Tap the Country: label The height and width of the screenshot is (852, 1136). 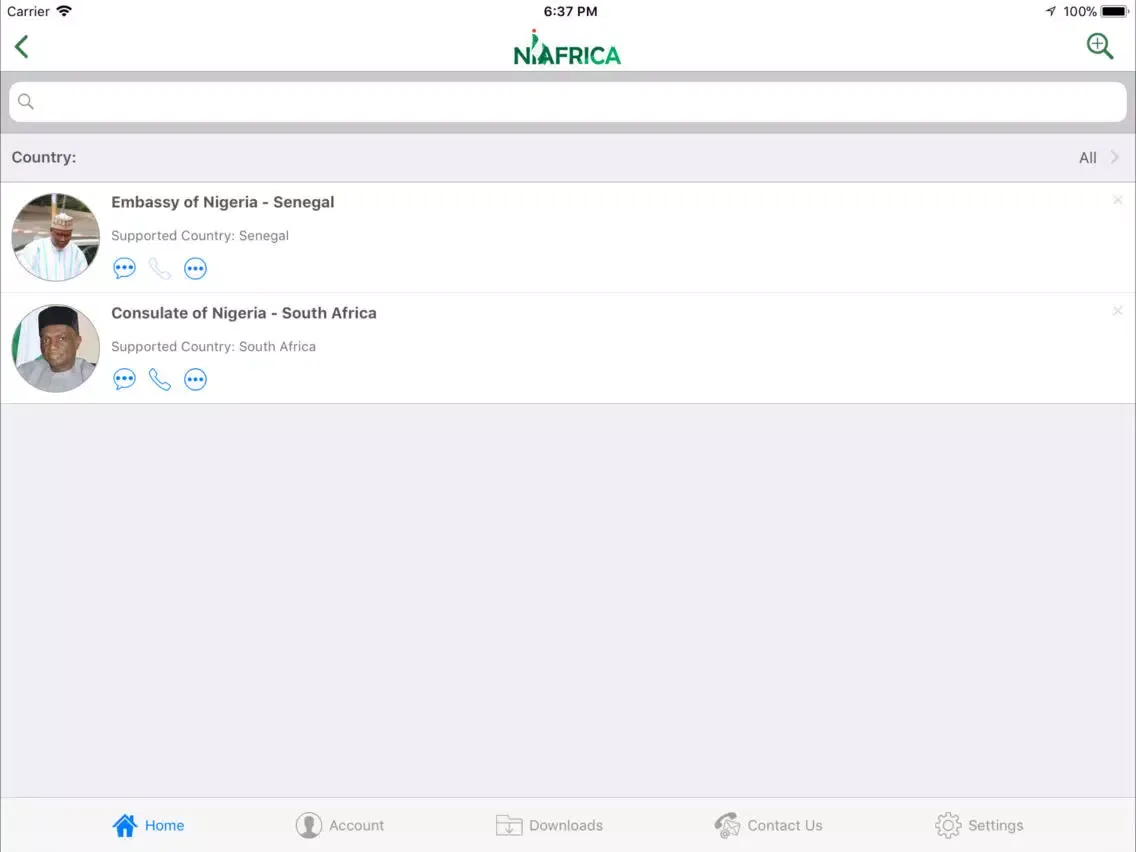[43, 157]
